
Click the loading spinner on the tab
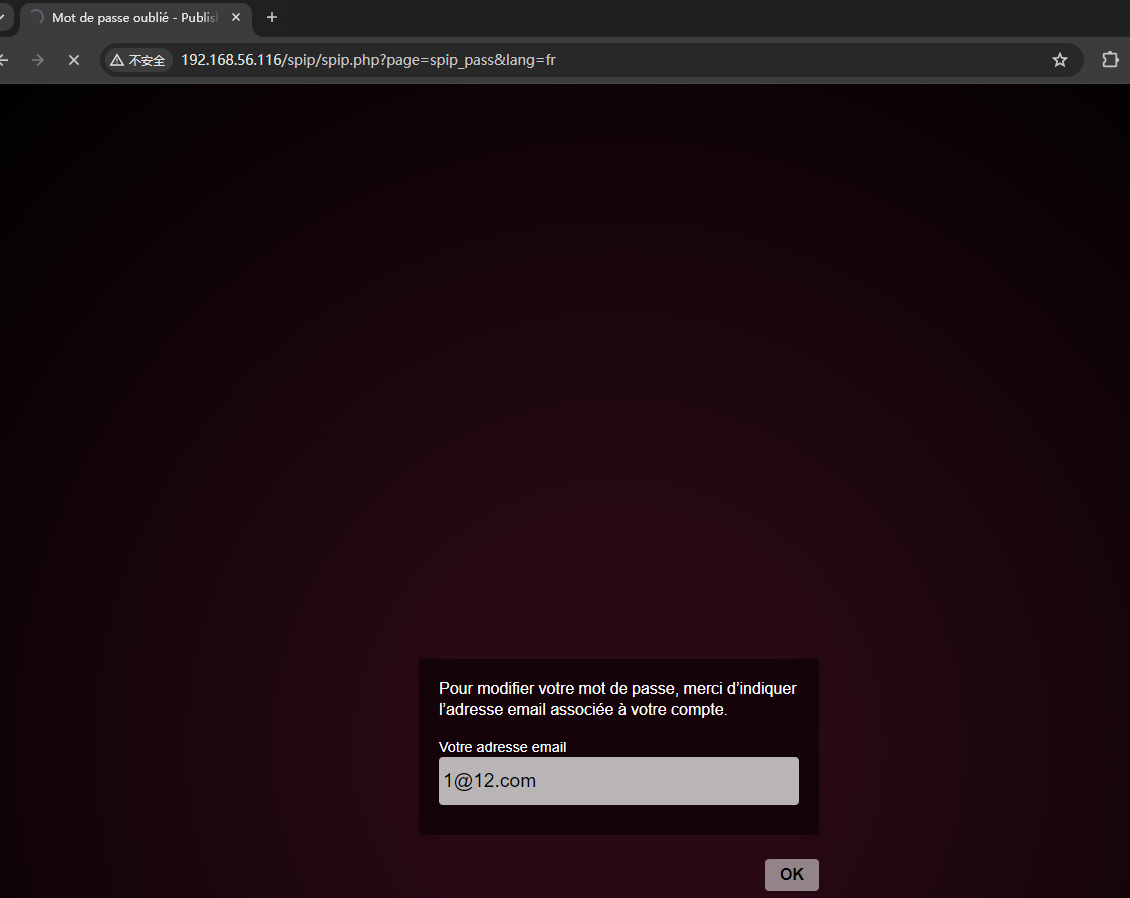(x=37, y=17)
